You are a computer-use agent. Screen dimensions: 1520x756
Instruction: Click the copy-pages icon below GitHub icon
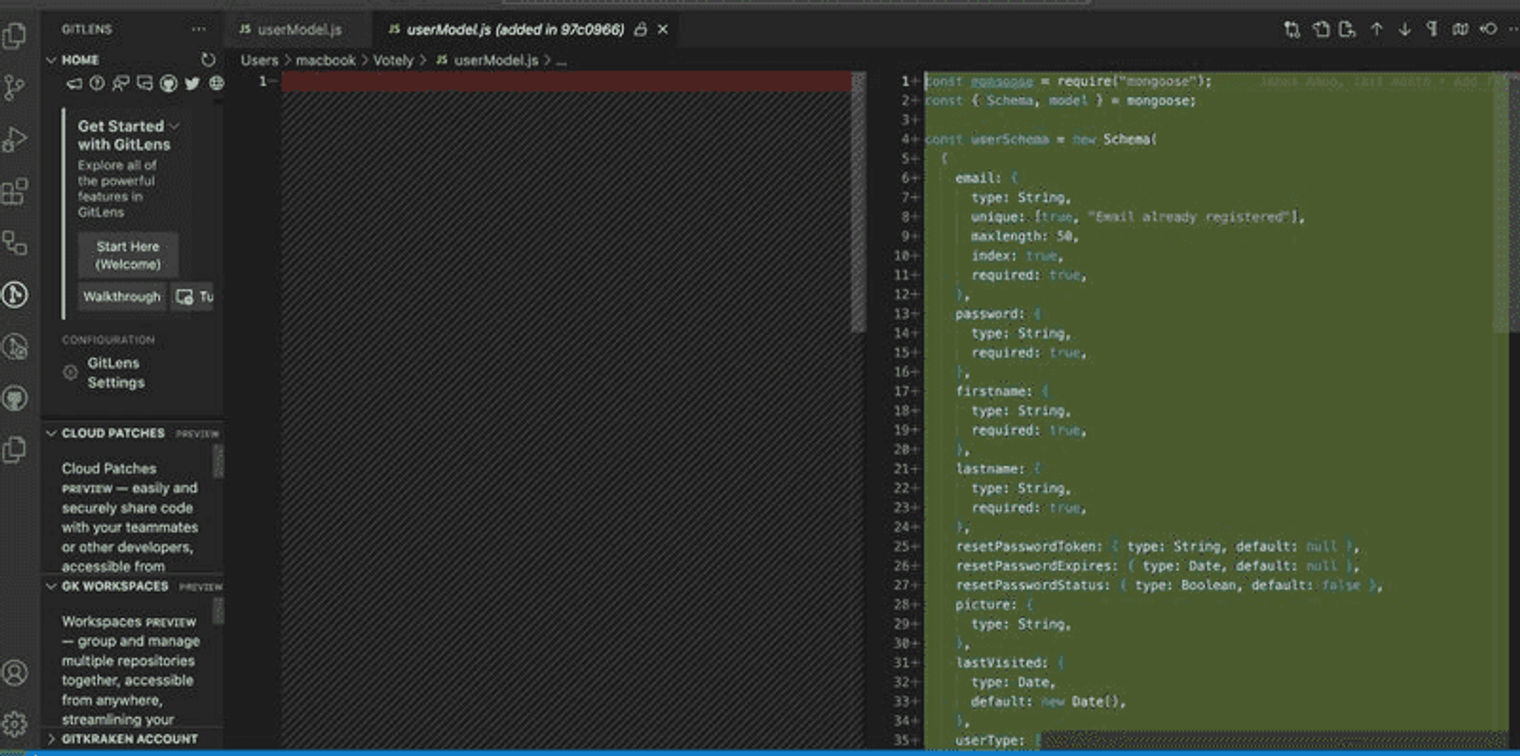tap(15, 449)
